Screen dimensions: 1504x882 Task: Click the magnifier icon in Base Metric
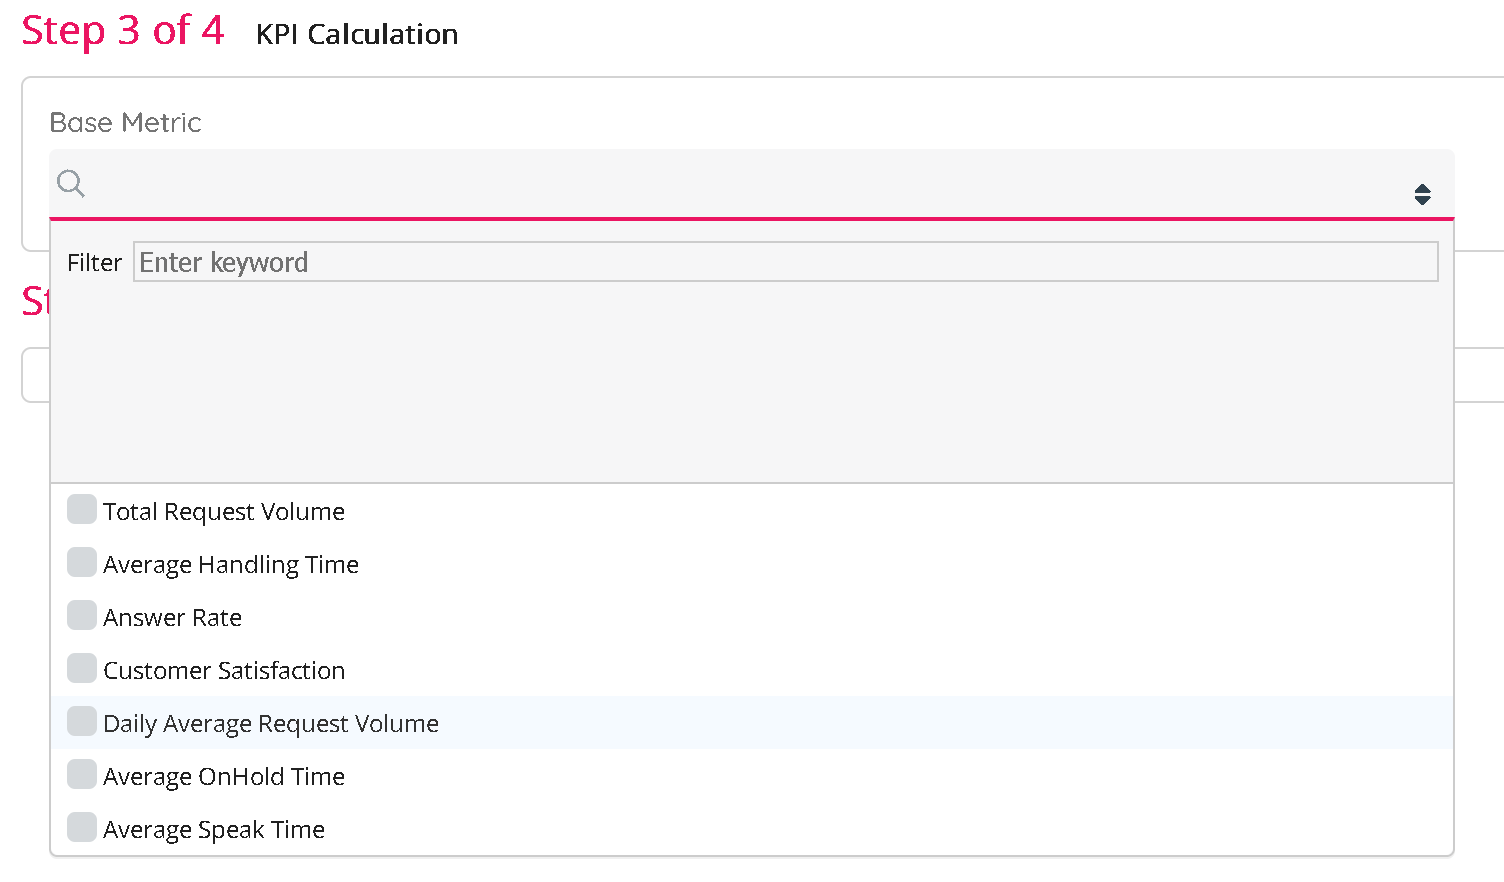(x=71, y=183)
